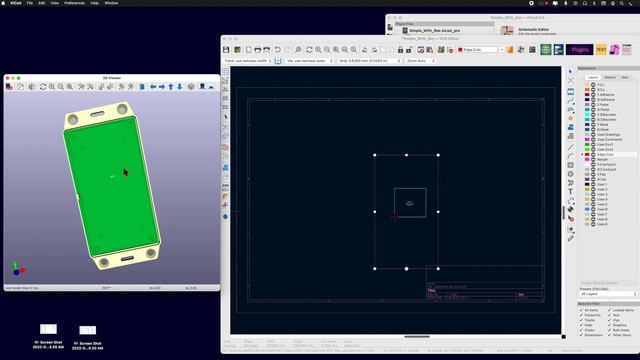Uncheck Graphics in Selection Filter
Viewport: 640px width, 360px height.
point(609,325)
